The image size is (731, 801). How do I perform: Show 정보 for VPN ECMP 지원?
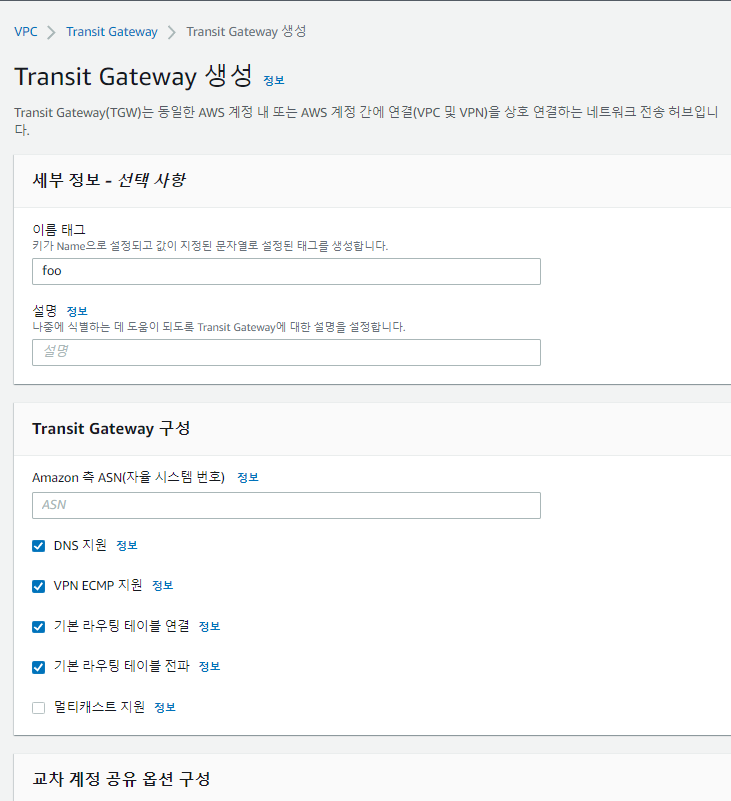click(163, 586)
